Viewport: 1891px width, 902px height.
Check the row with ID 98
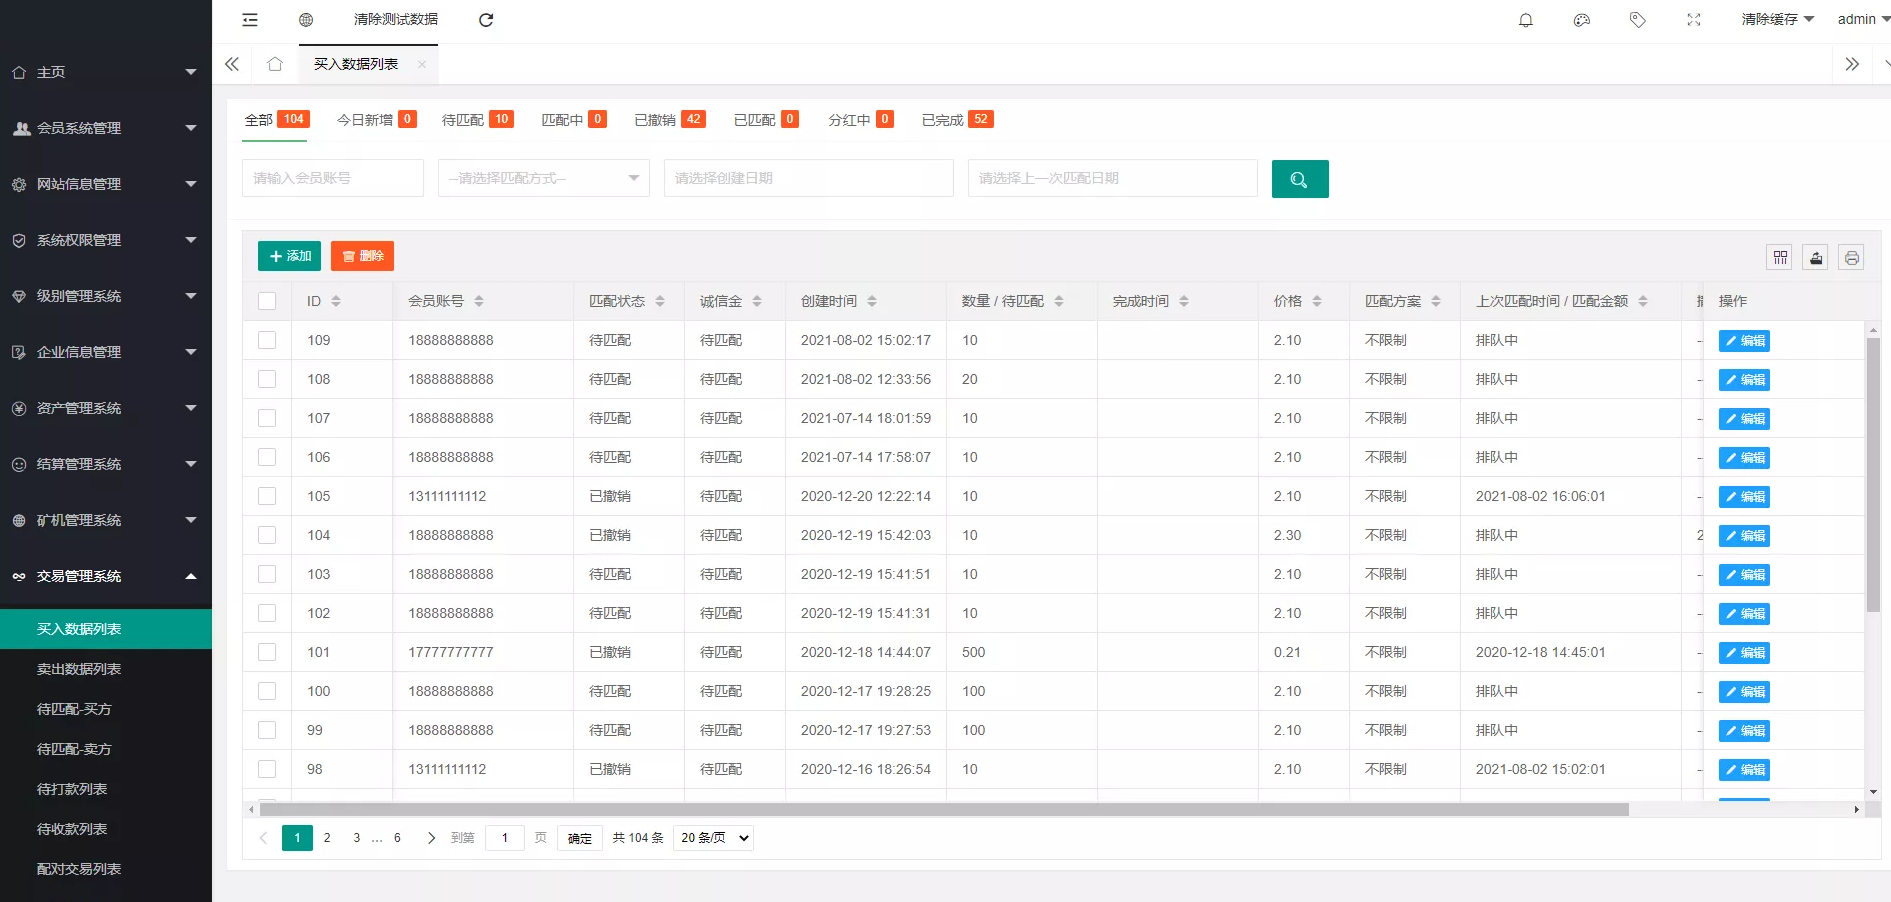pyautogui.click(x=267, y=769)
